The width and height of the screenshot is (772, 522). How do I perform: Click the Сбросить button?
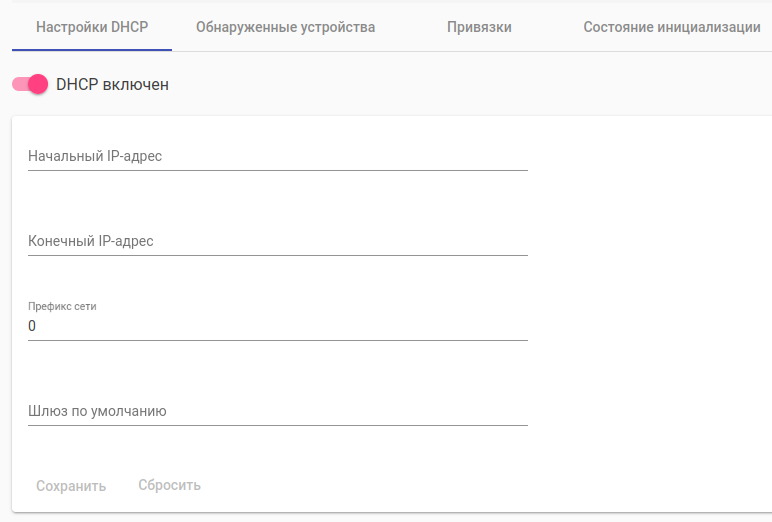(x=169, y=486)
